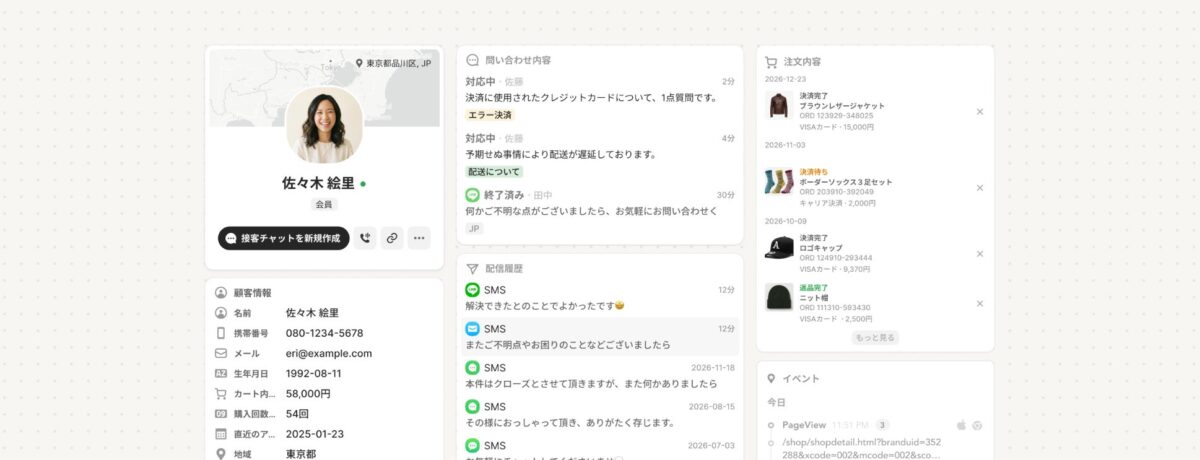The height and width of the screenshot is (460, 1200).
Task: Click the 配送について tag
Action: coord(494,172)
